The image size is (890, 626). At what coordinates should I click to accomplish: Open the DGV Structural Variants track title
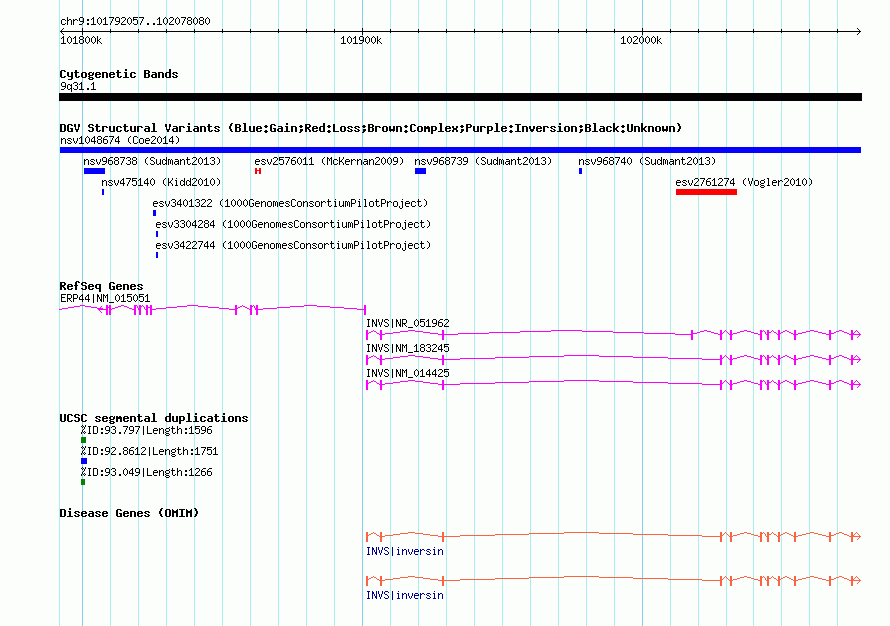coord(371,128)
